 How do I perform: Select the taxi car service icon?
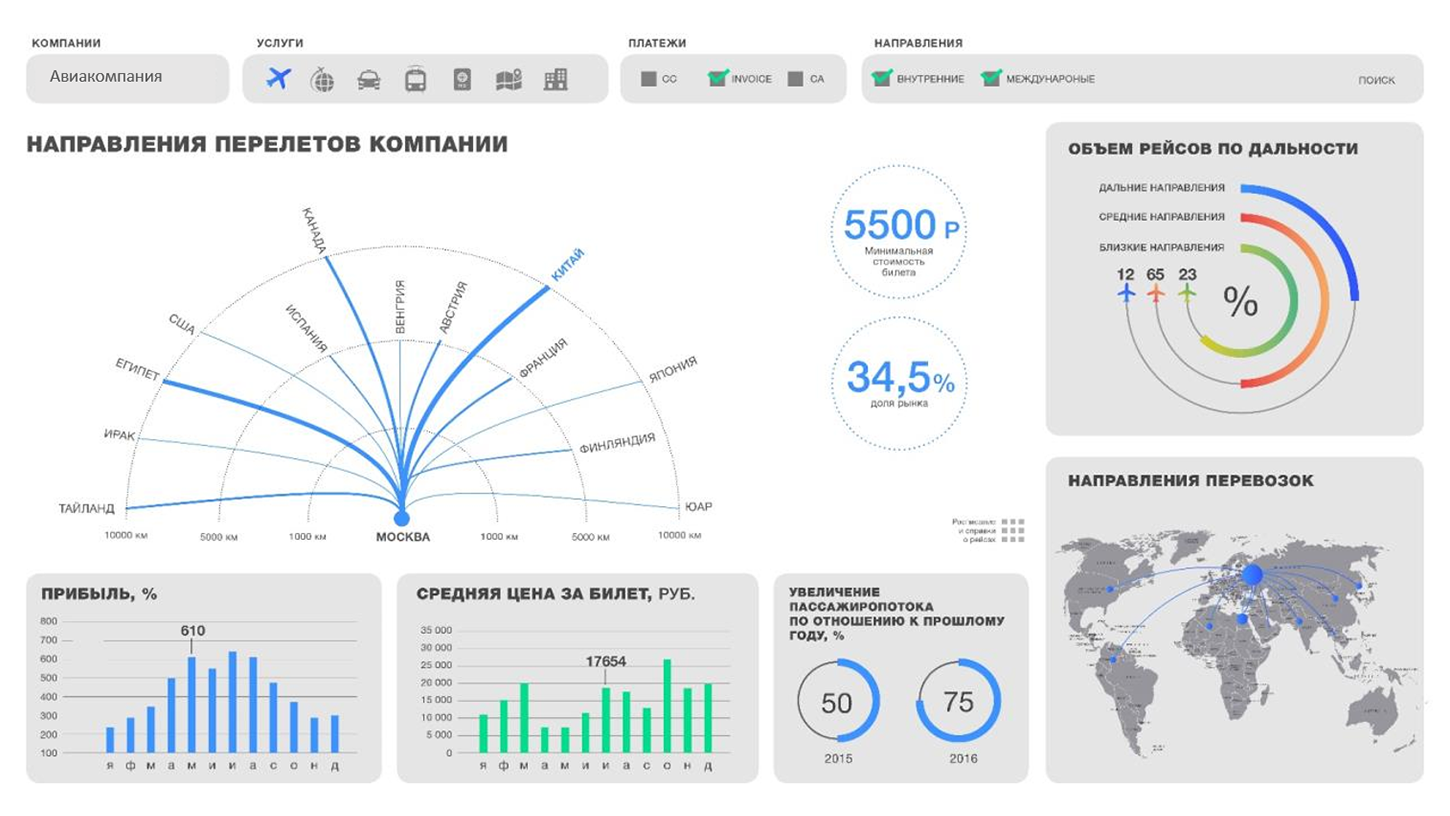369,80
